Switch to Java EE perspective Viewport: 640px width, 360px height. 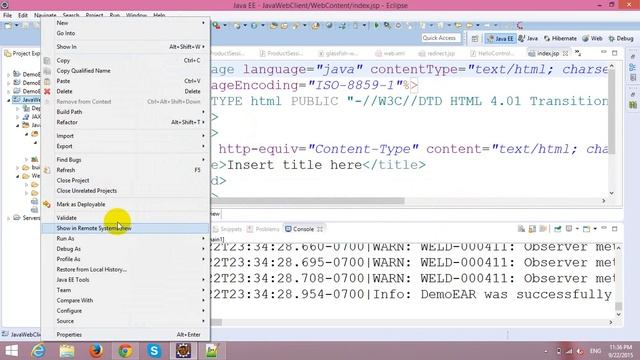[500, 38]
